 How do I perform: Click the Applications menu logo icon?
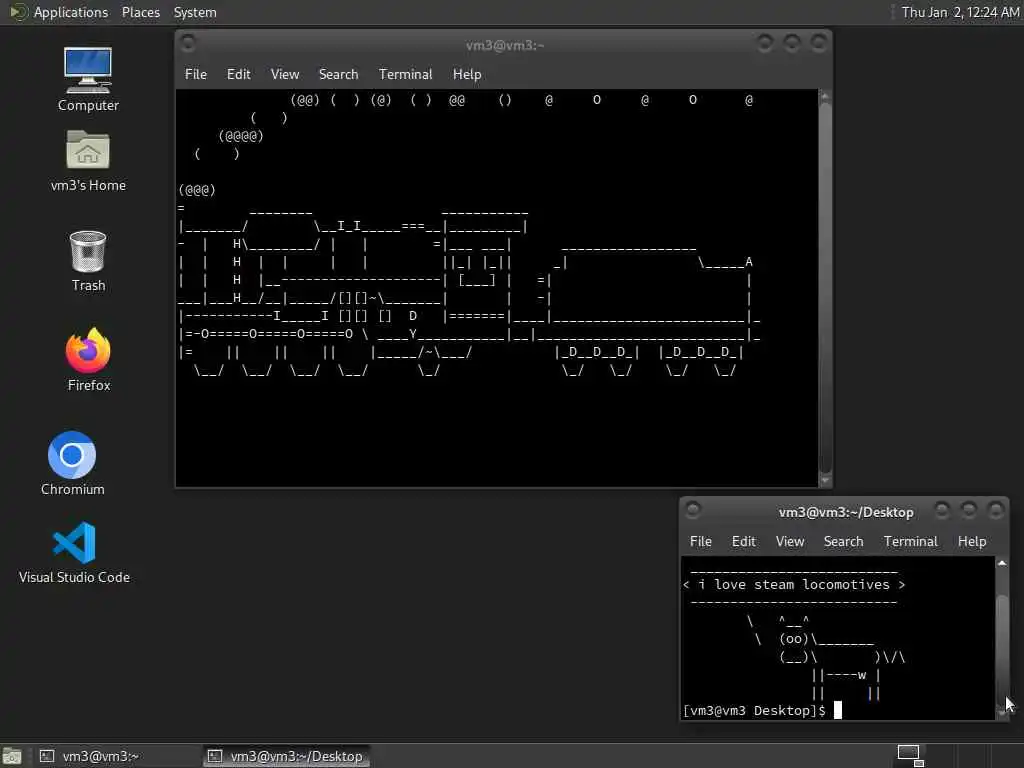(18, 12)
